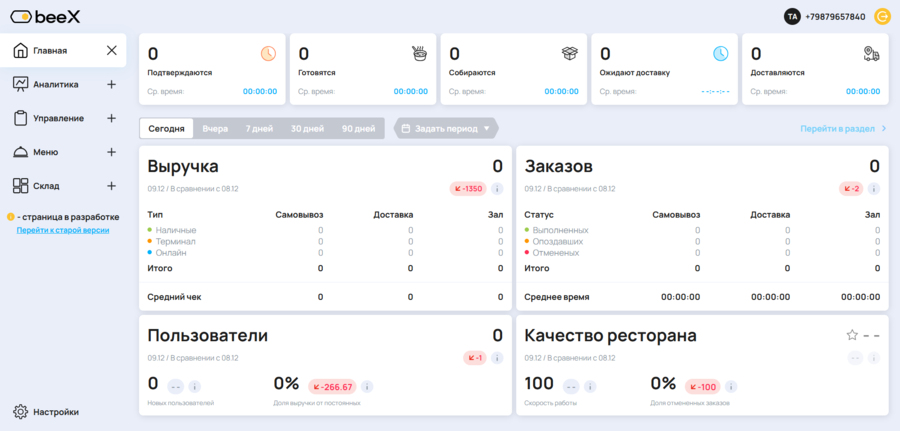Expand the Склад sidebar section
Image resolution: width=900 pixels, height=431 pixels.
pyautogui.click(x=111, y=186)
